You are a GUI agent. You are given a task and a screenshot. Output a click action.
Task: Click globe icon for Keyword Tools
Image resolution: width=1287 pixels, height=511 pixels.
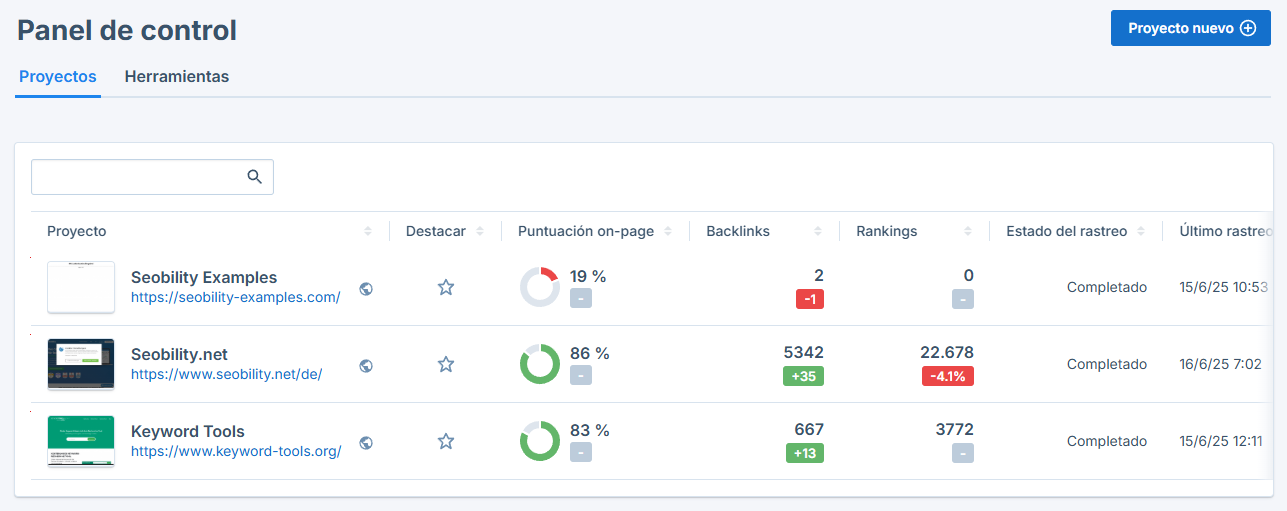(x=366, y=443)
